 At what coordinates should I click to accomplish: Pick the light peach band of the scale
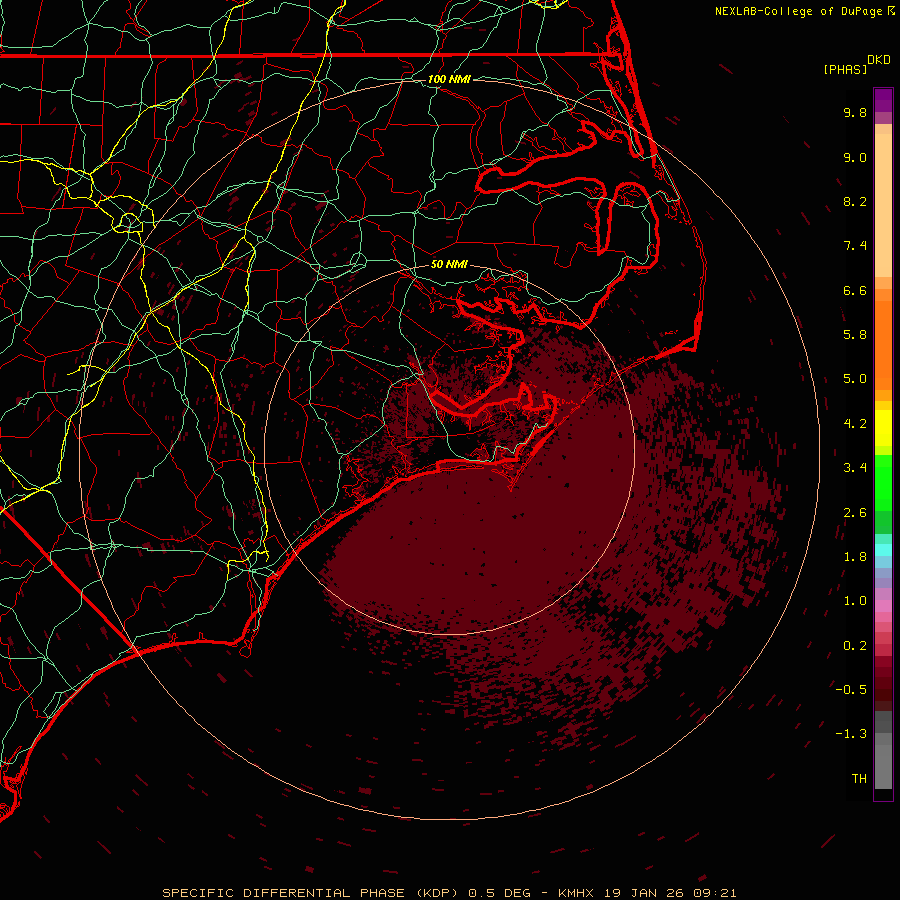[x=883, y=205]
